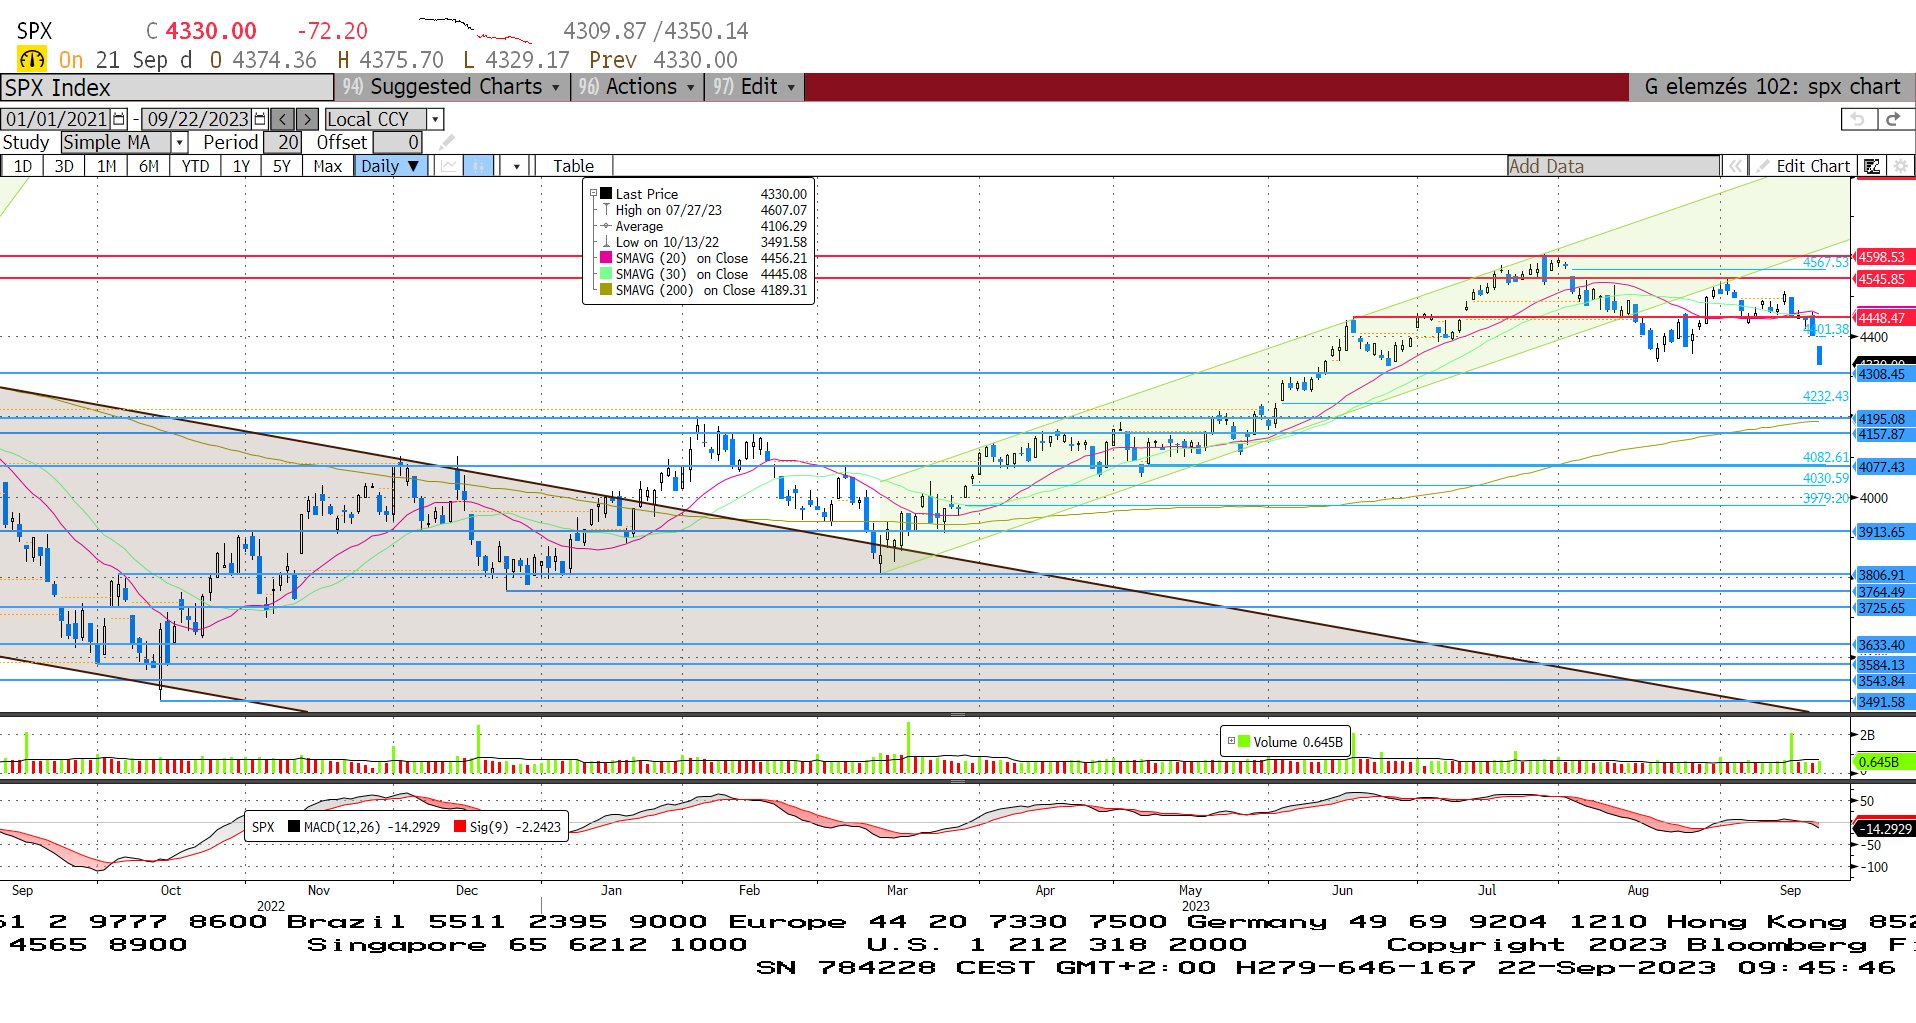Select the 3D range tab
1916x1023 pixels.
pos(64,166)
